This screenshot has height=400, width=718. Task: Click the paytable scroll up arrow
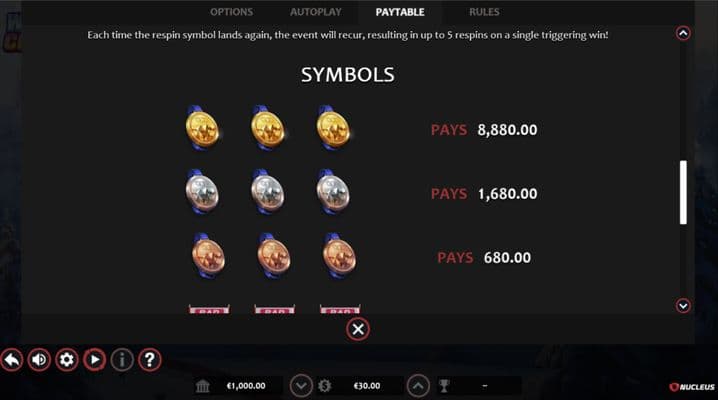pos(683,33)
